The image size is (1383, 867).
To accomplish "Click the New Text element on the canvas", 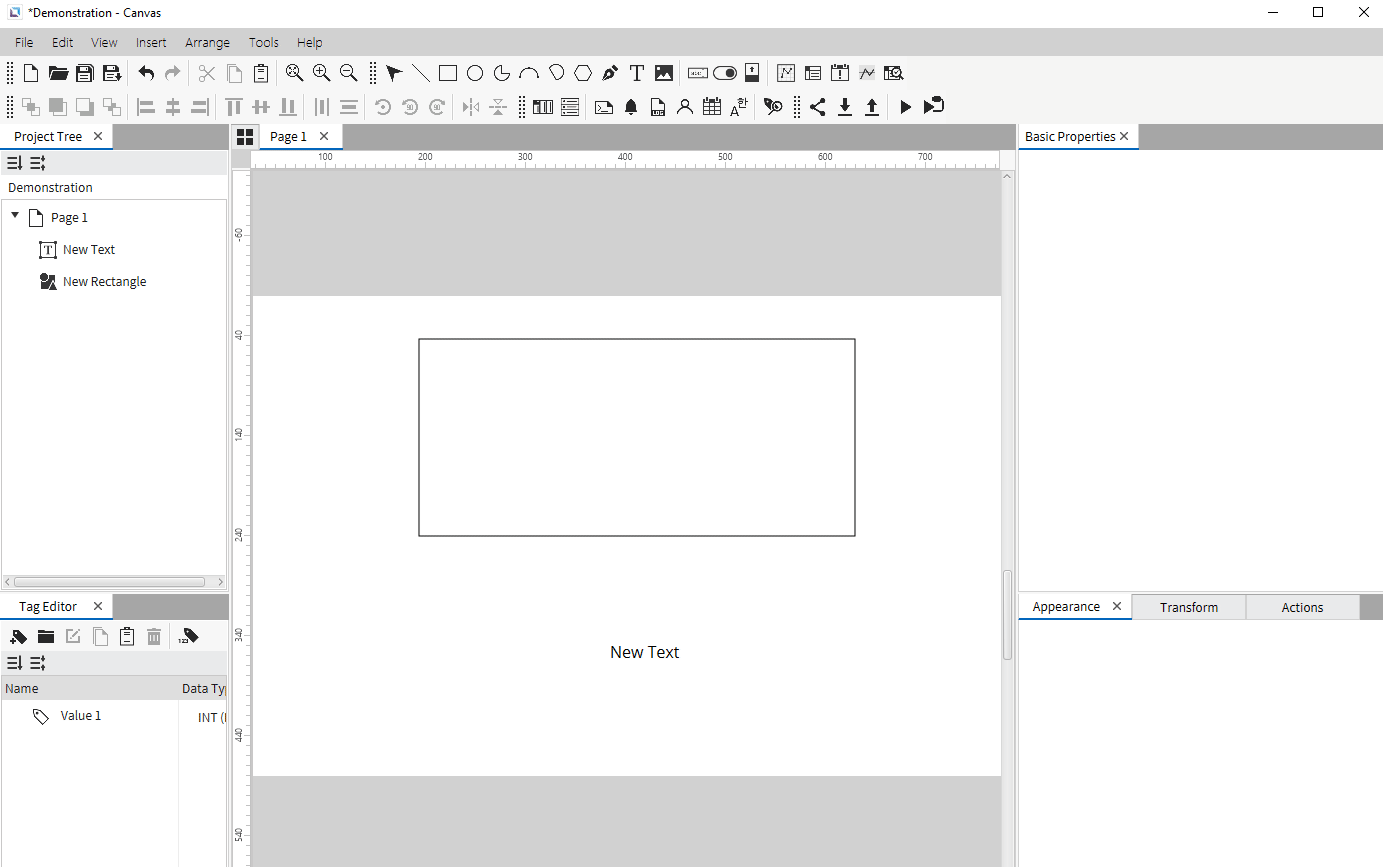I will [x=645, y=651].
